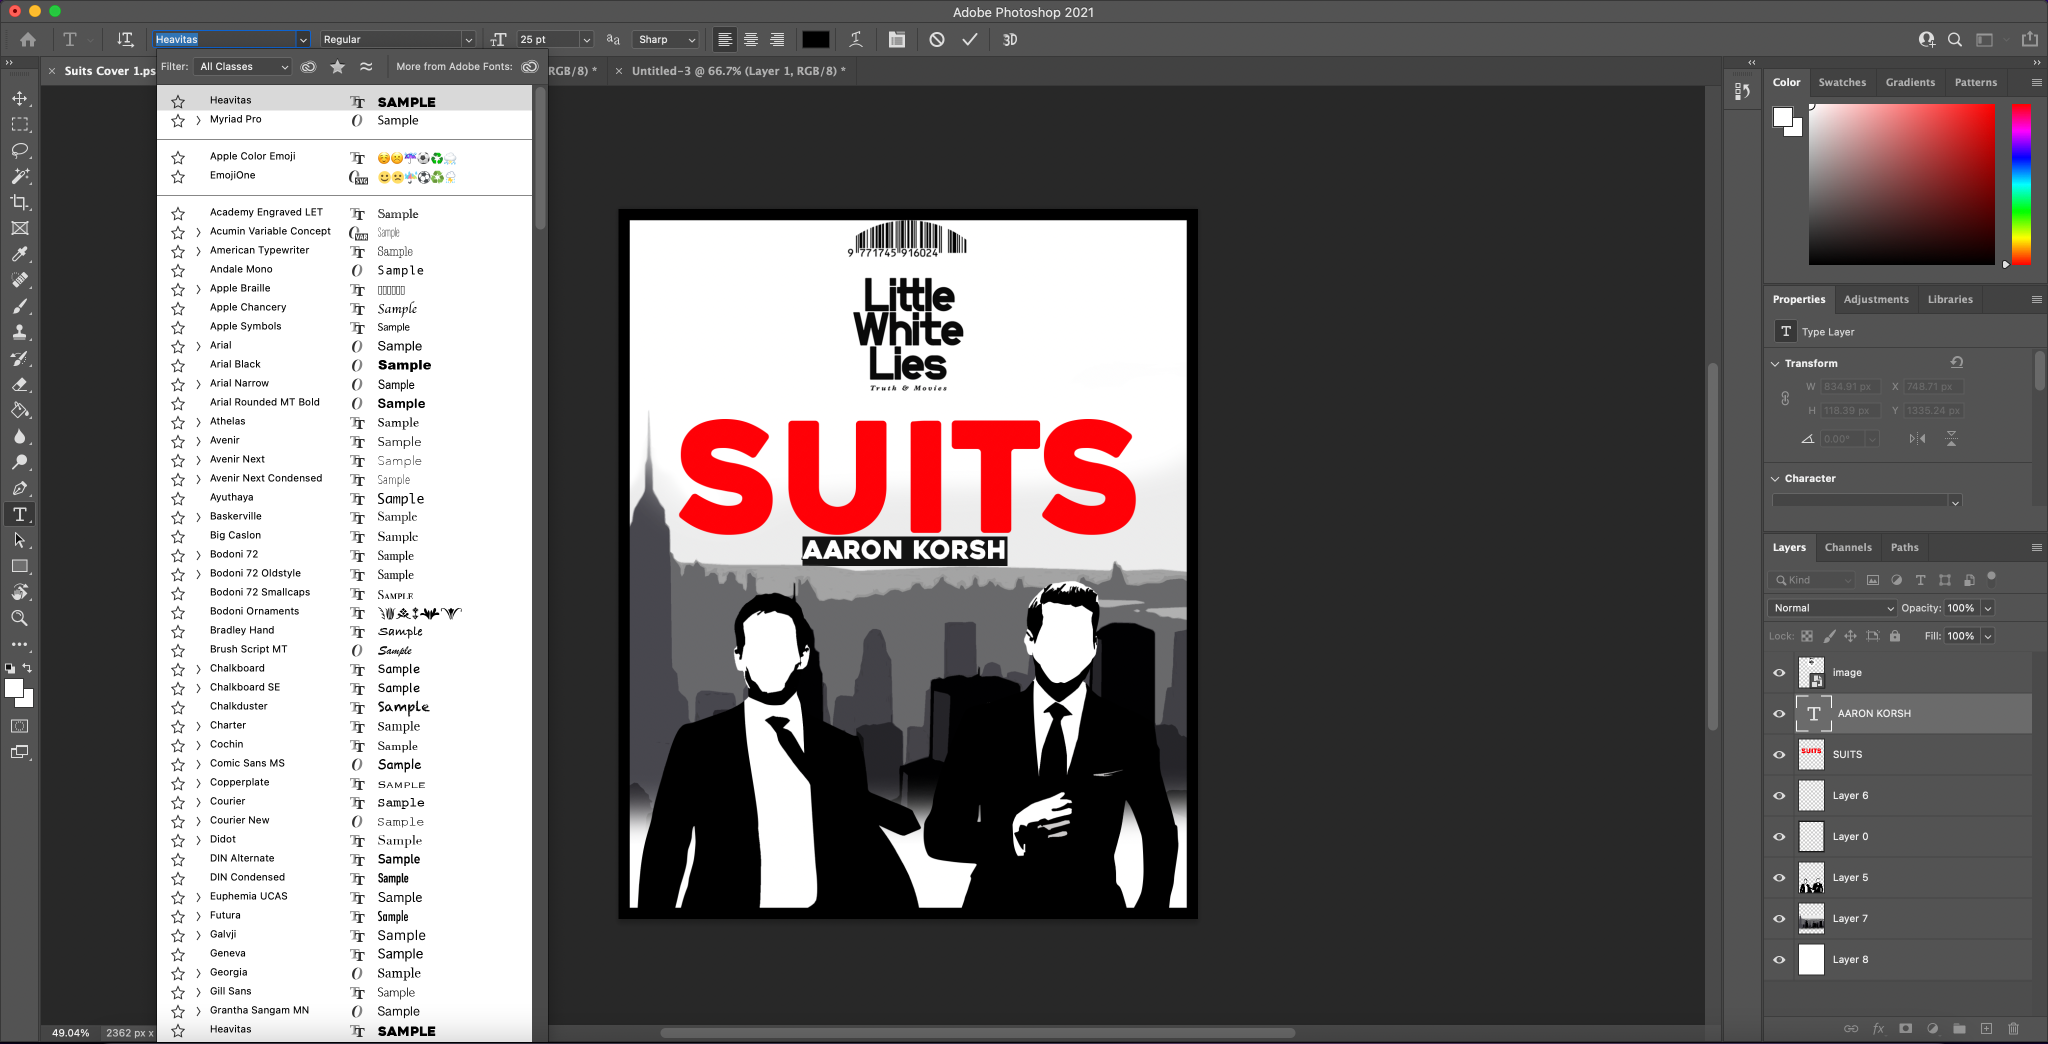
Task: Toggle visibility of Layer 7
Action: pos(1779,918)
